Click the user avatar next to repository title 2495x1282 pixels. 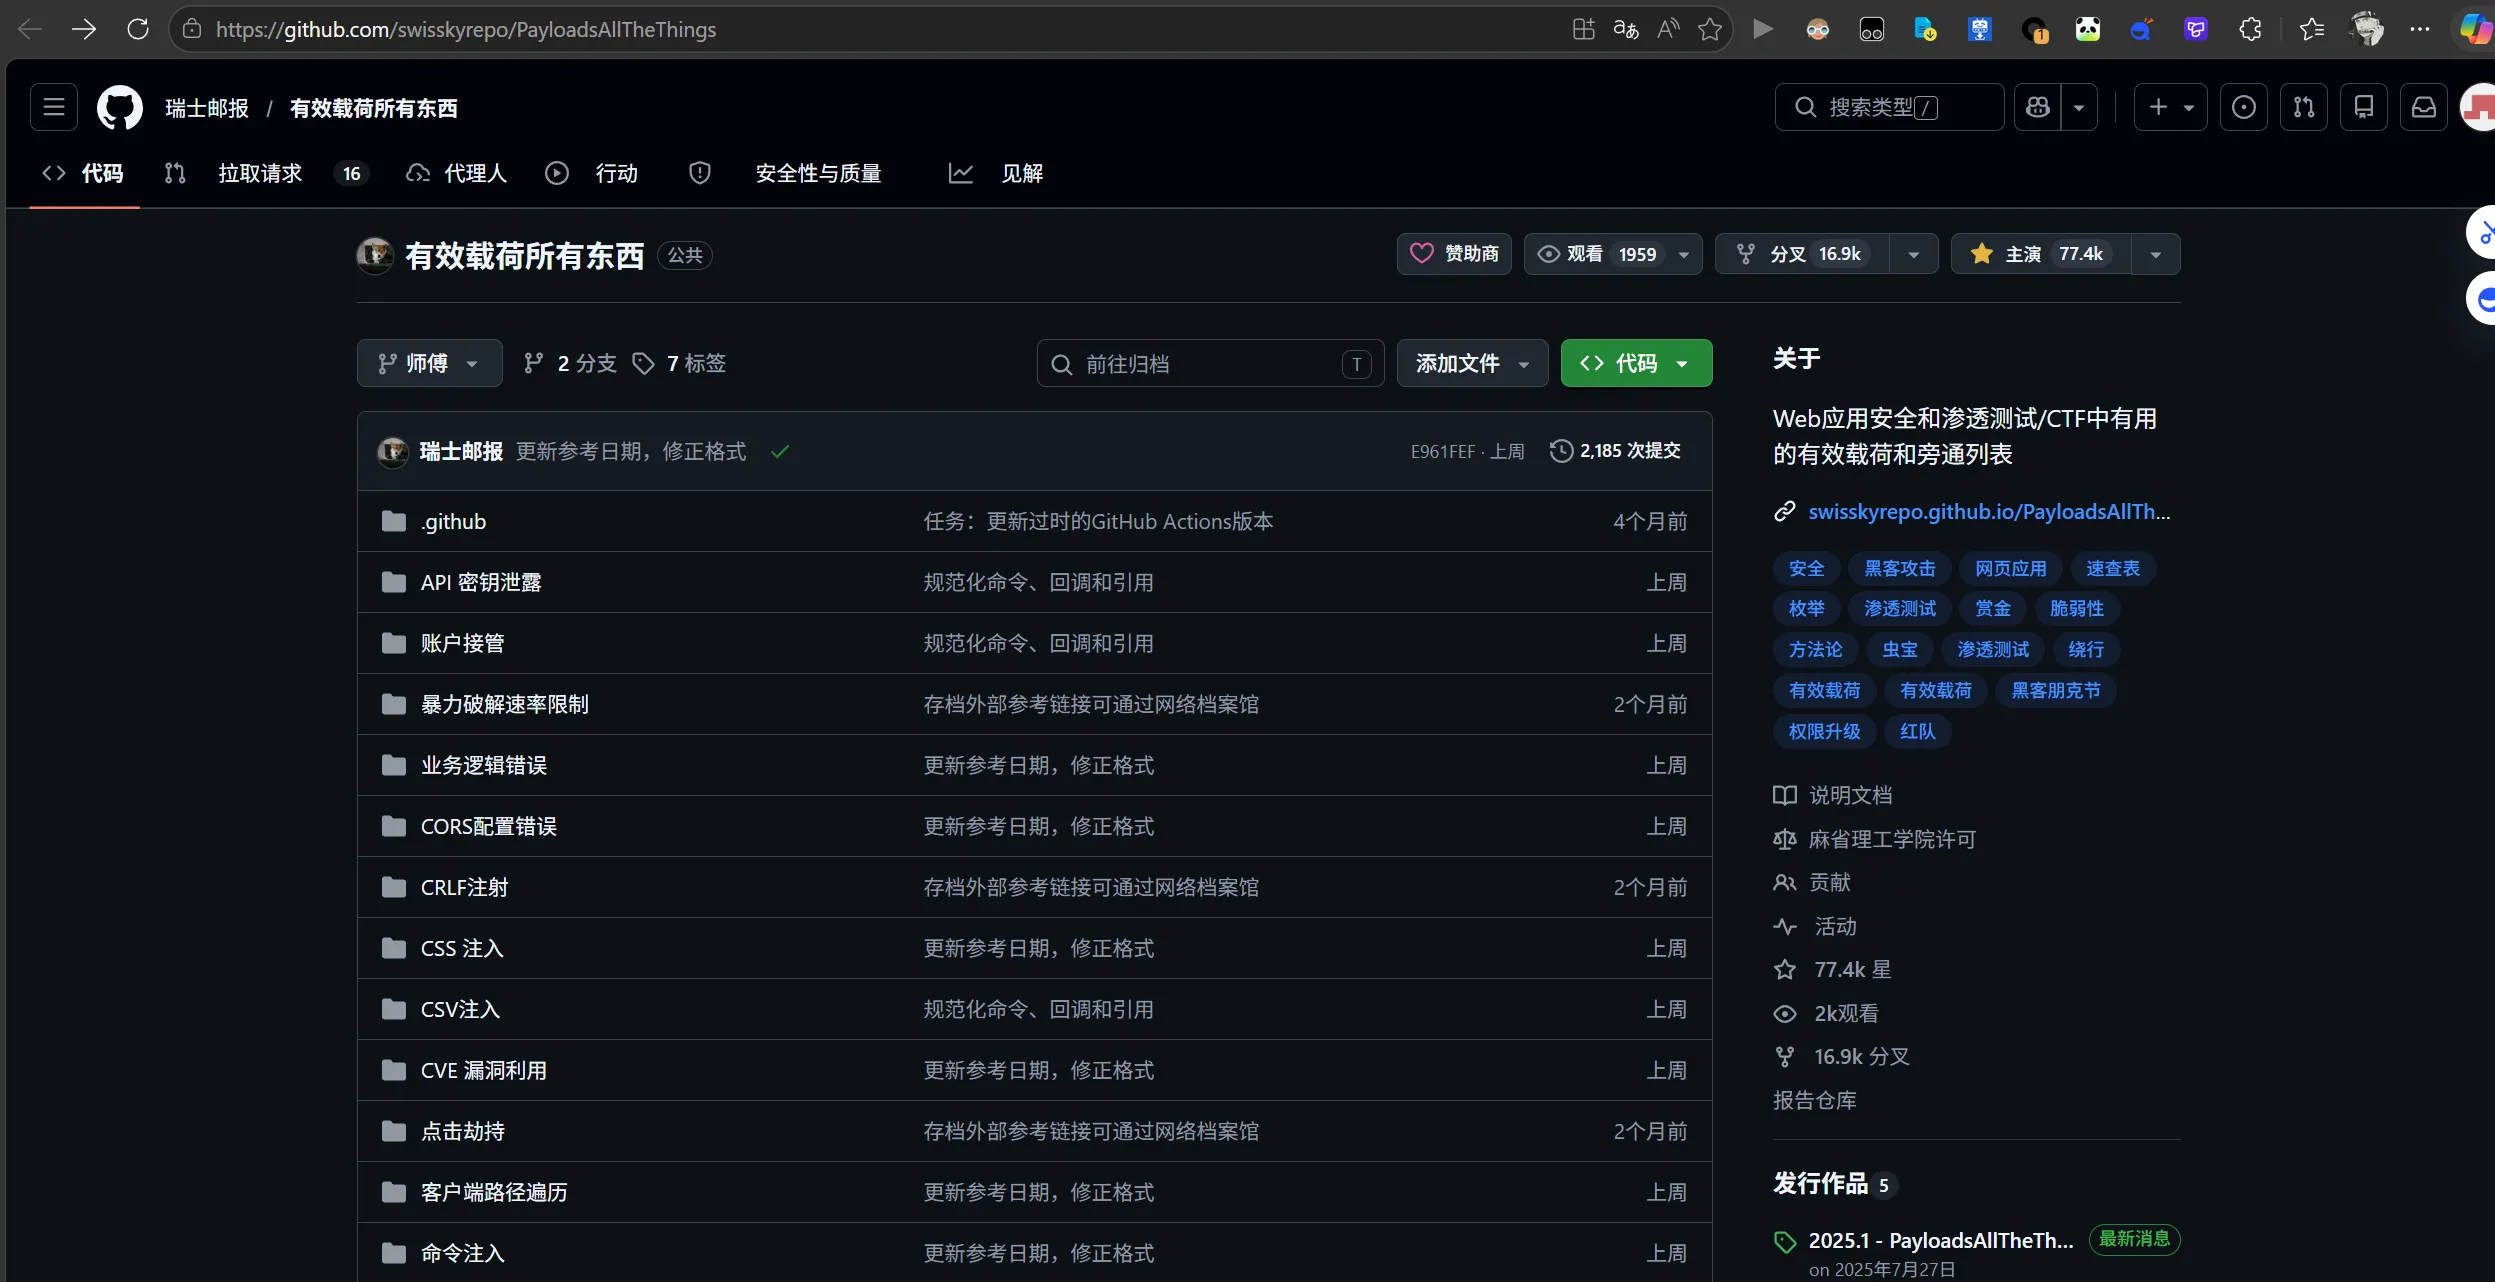(375, 255)
